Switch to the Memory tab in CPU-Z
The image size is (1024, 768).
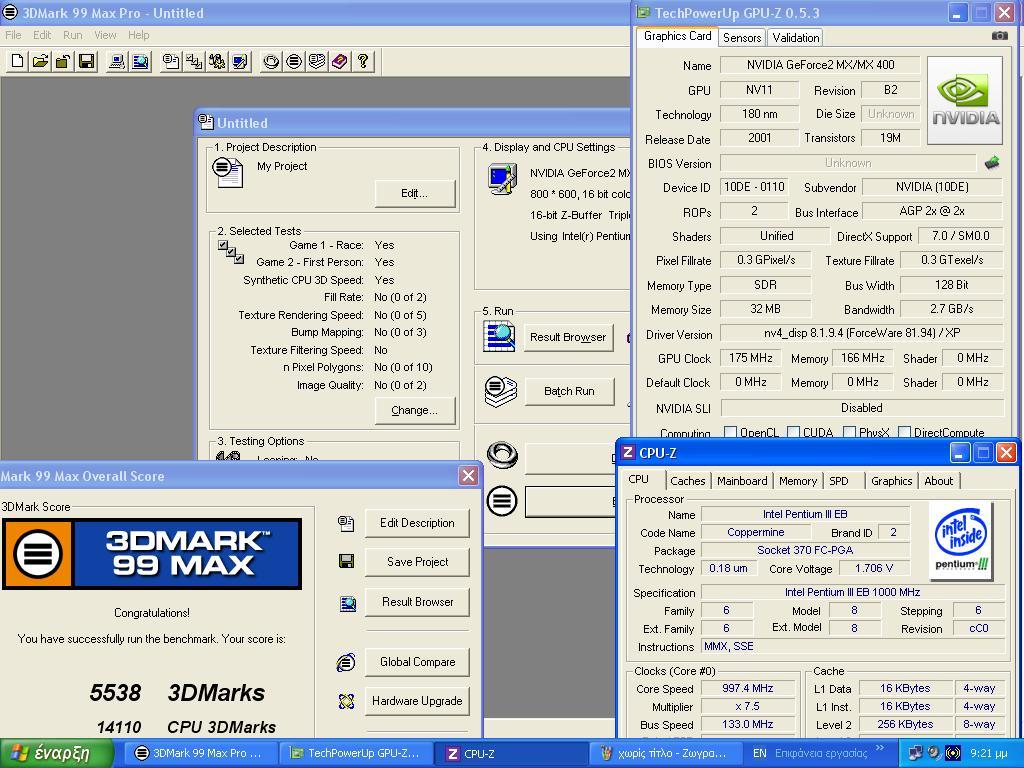[x=797, y=481]
